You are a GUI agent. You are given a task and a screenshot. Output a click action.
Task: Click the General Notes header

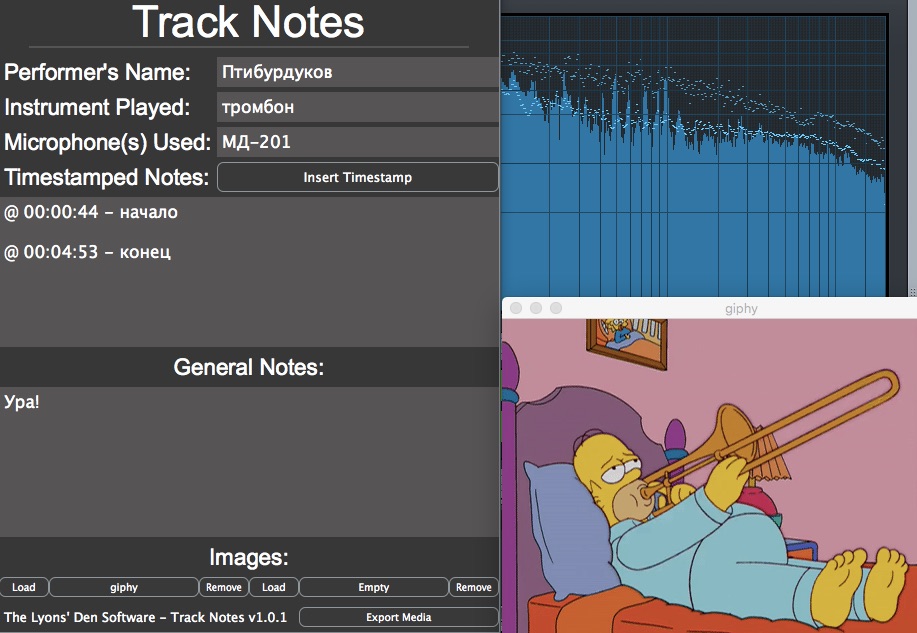(249, 367)
